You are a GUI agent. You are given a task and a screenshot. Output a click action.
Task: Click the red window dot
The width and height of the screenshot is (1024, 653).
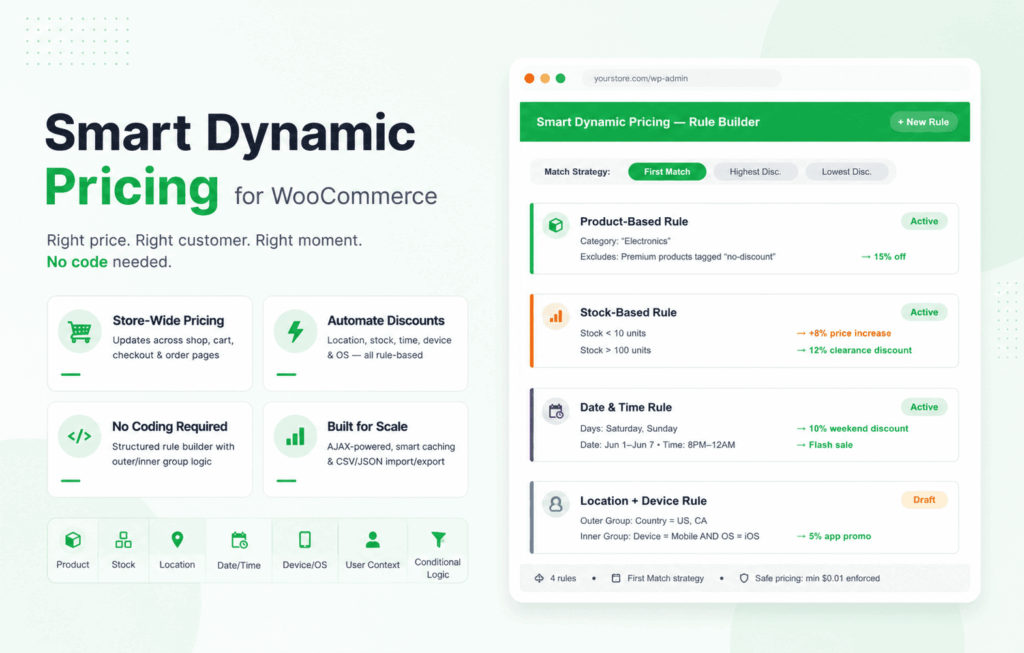[529, 78]
